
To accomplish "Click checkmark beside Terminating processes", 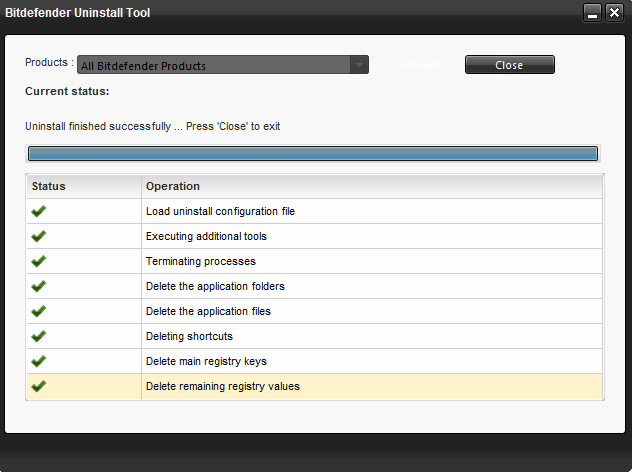I will (x=39, y=261).
